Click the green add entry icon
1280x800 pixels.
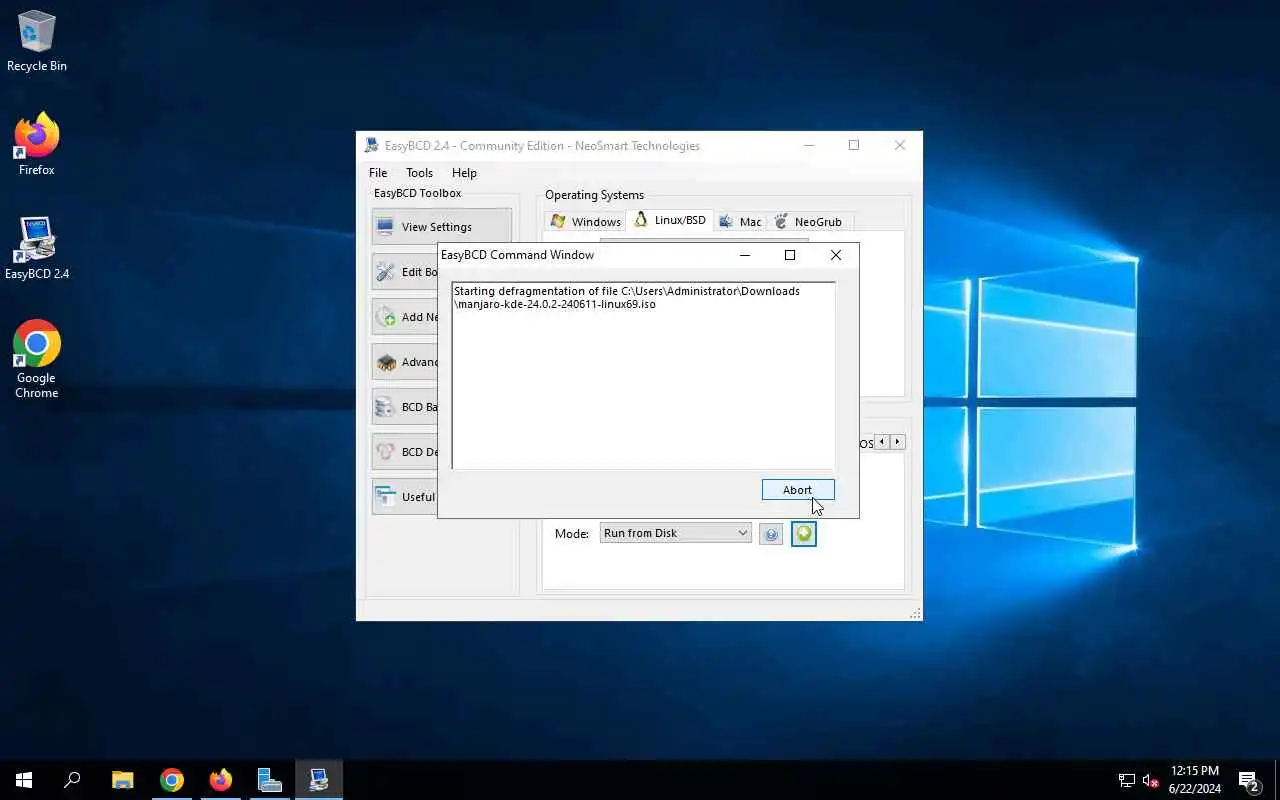[804, 535]
